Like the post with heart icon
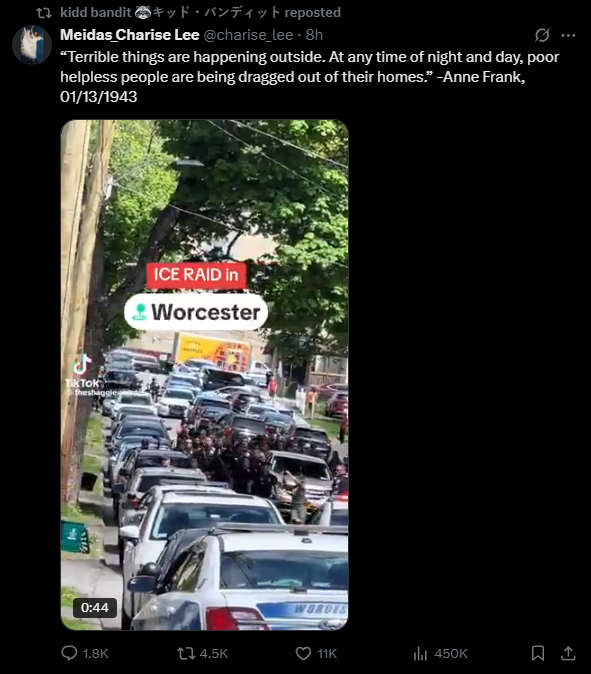591x674 pixels. click(303, 653)
